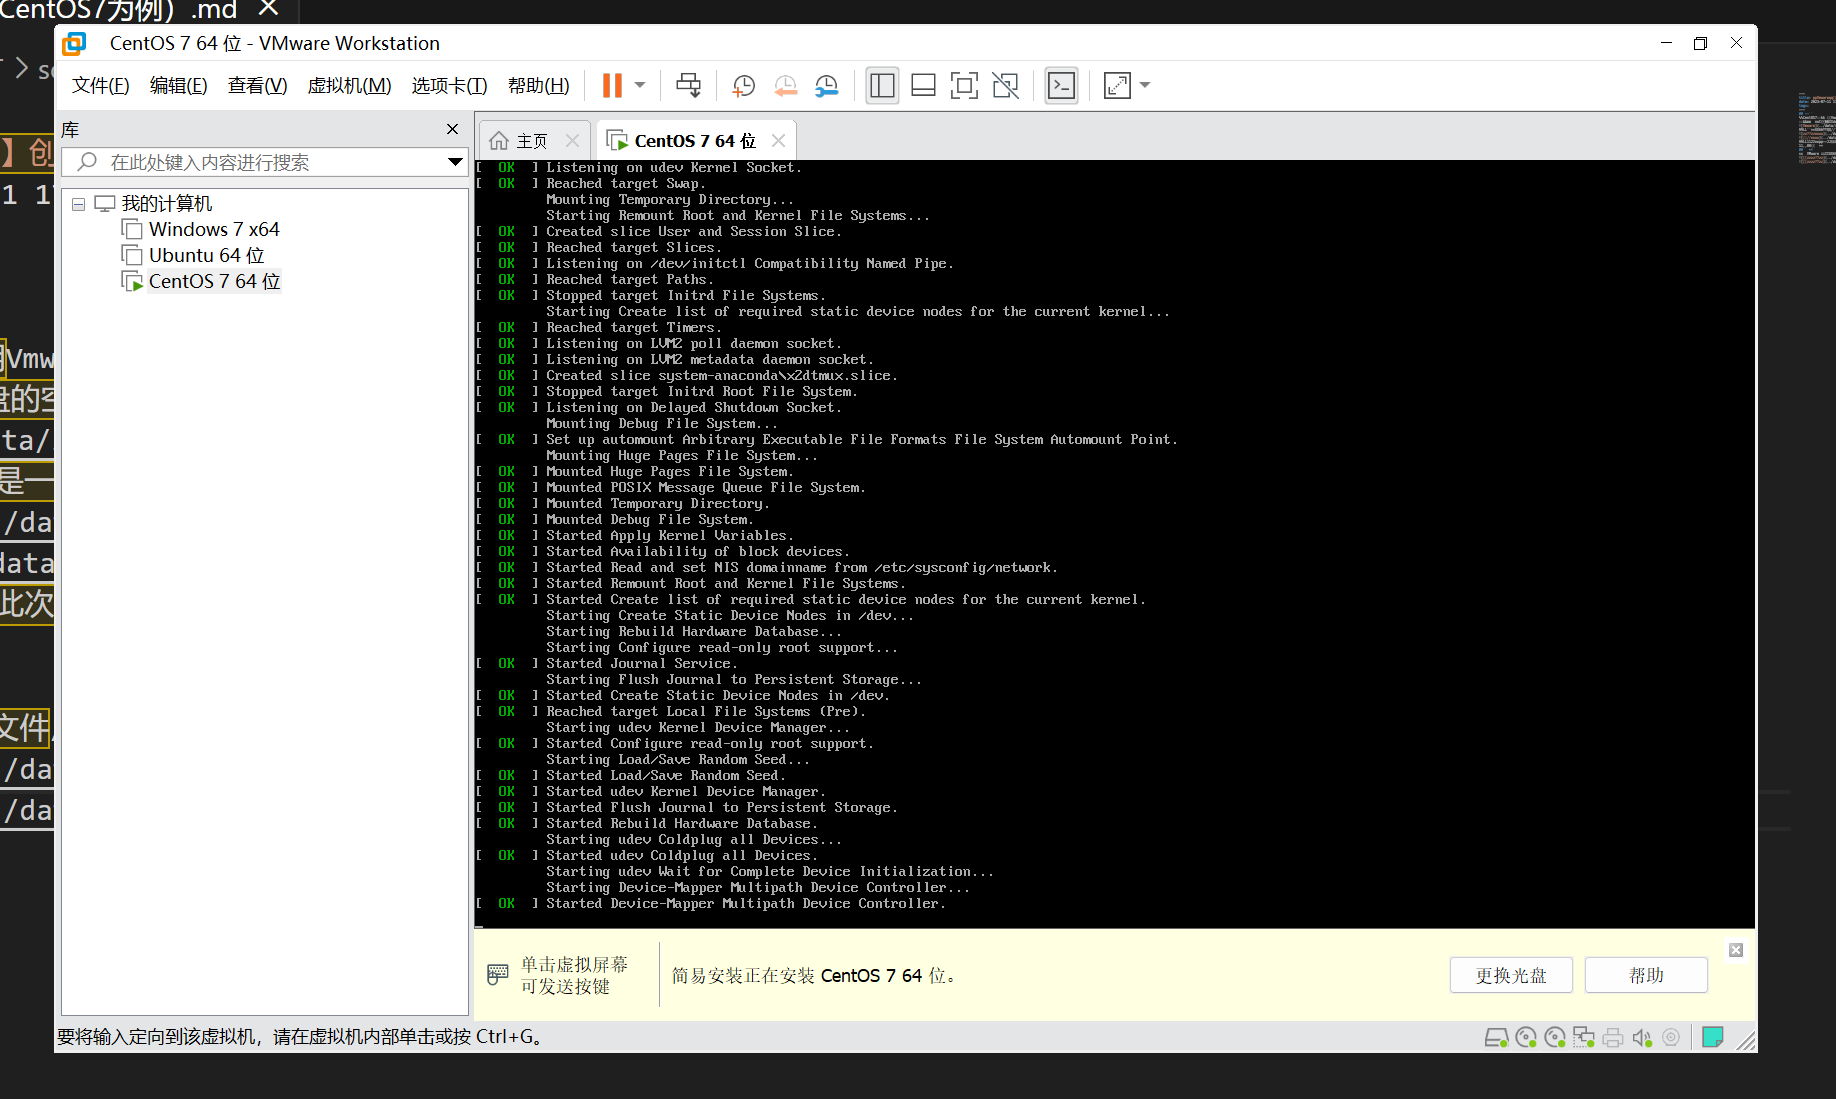Click the printer status icon
The width and height of the screenshot is (1836, 1099).
click(1613, 1038)
